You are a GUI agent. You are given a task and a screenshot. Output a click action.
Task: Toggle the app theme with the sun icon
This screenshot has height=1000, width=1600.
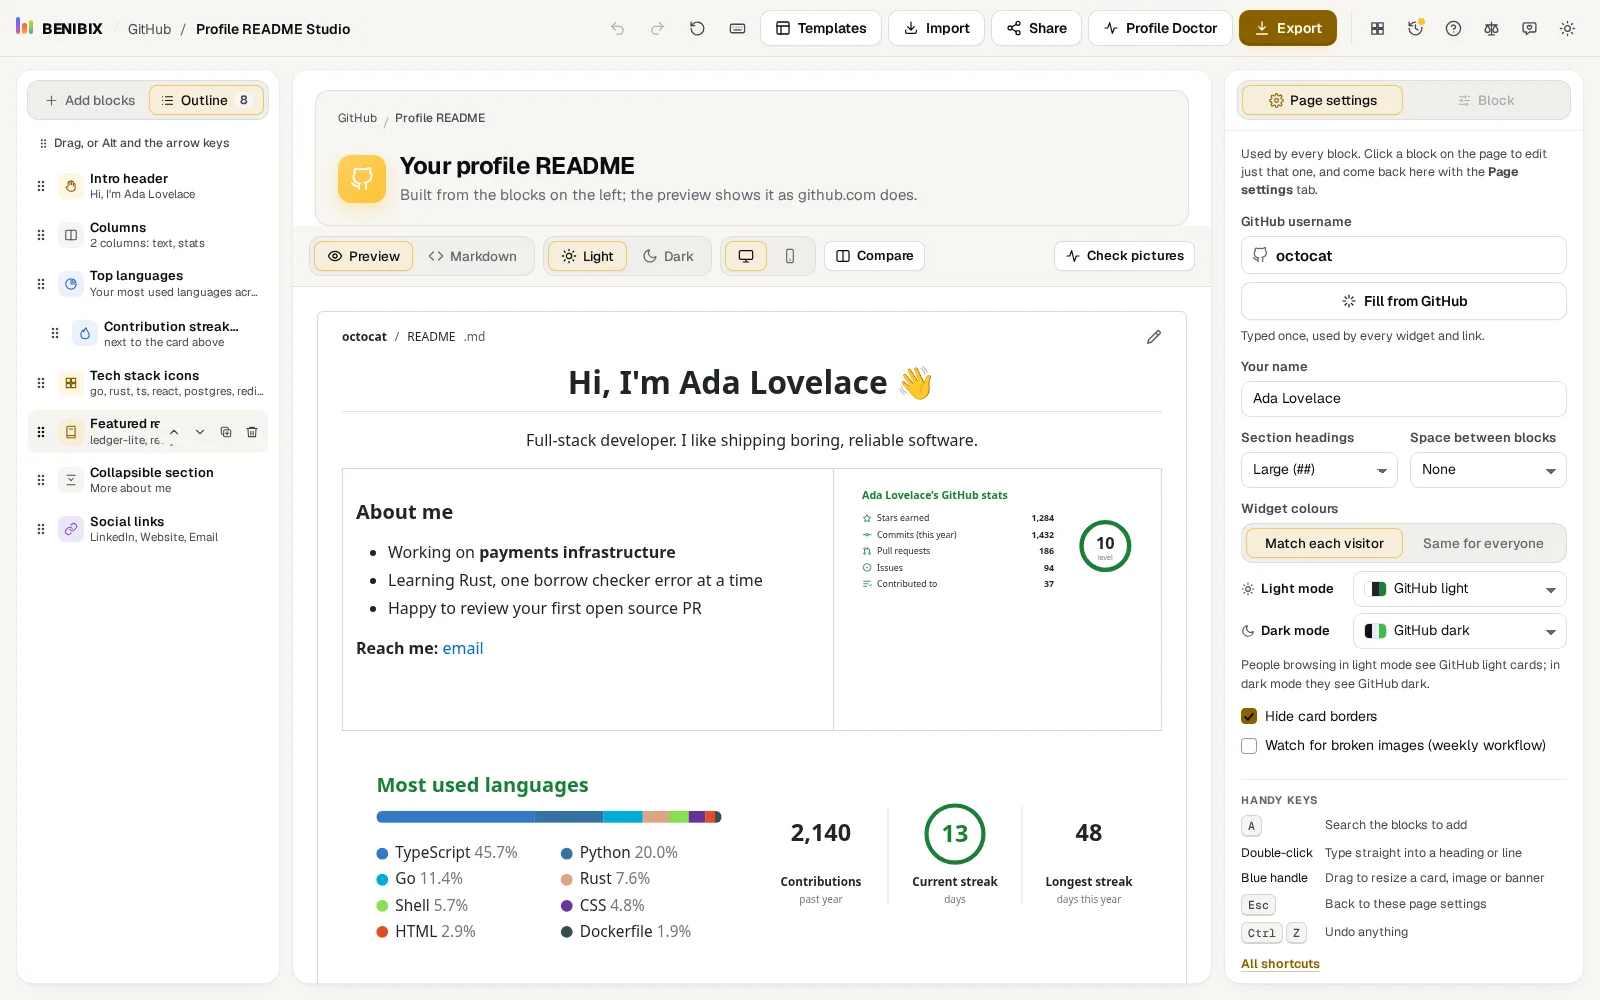pyautogui.click(x=1567, y=29)
